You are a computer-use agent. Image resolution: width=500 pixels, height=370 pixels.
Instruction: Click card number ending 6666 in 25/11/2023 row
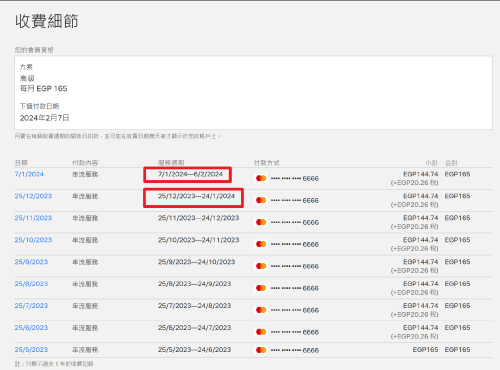coord(295,222)
